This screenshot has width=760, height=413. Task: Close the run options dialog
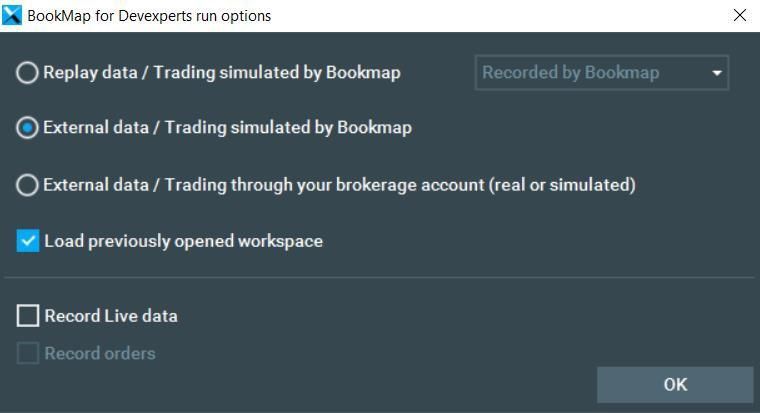pyautogui.click(x=740, y=15)
